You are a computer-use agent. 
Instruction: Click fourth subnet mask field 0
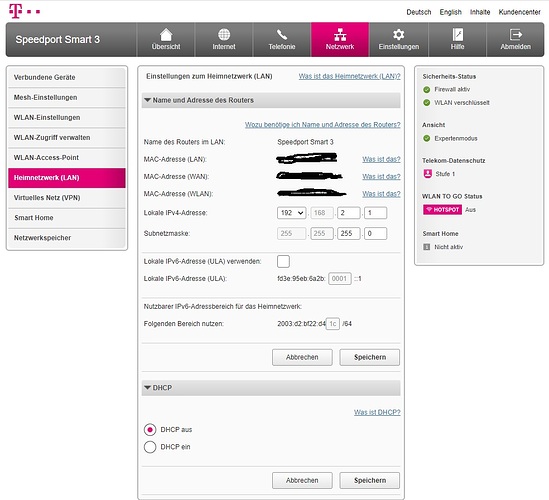pyautogui.click(x=375, y=234)
